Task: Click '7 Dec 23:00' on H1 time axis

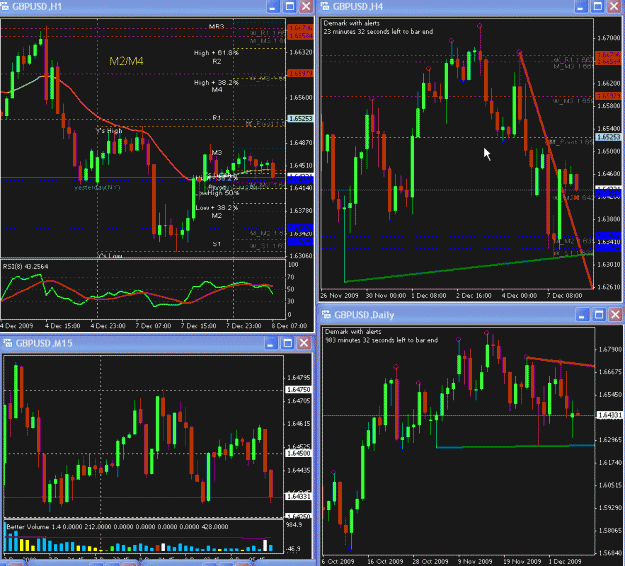Action: click(244, 326)
